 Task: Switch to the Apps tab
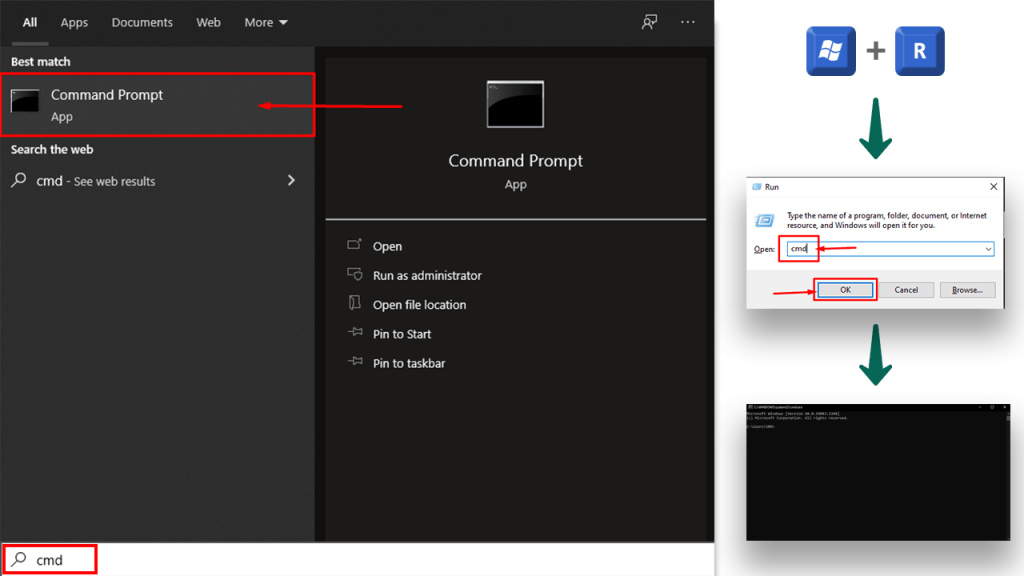click(x=74, y=22)
